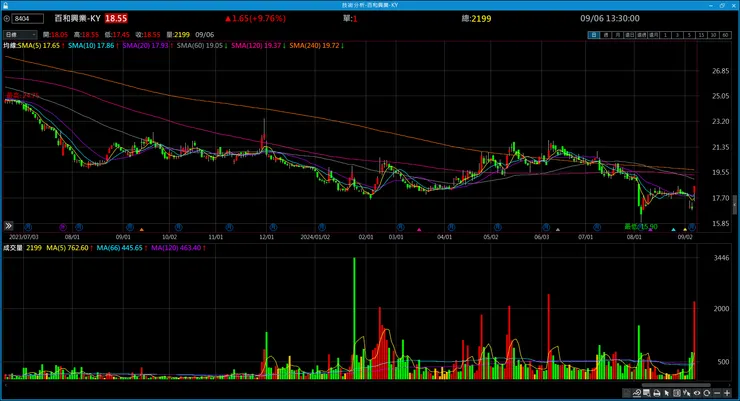The image size is (740, 401).
Task: Click the first dimmed icon in the bottom toolbar
Action: pyautogui.click(x=627, y=393)
